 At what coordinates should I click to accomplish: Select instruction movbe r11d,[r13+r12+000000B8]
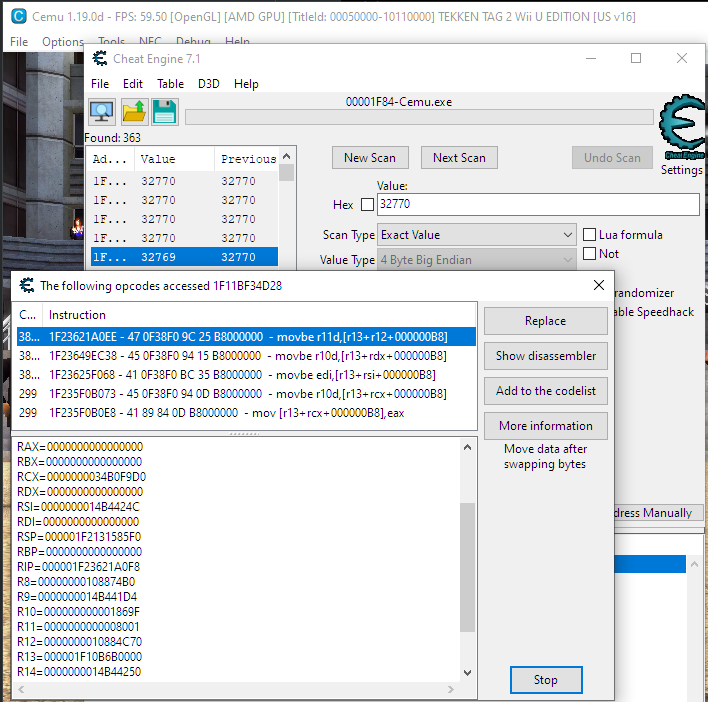click(x=246, y=337)
